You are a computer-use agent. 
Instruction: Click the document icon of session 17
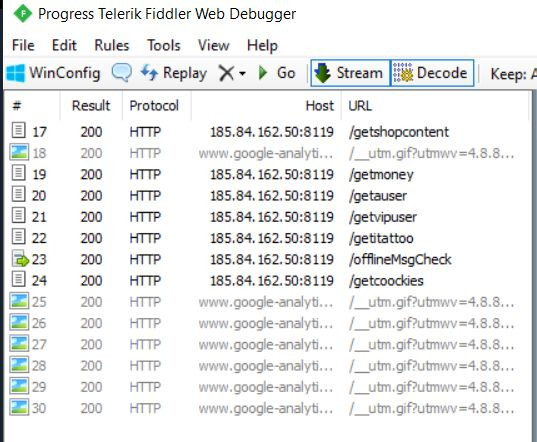18,130
